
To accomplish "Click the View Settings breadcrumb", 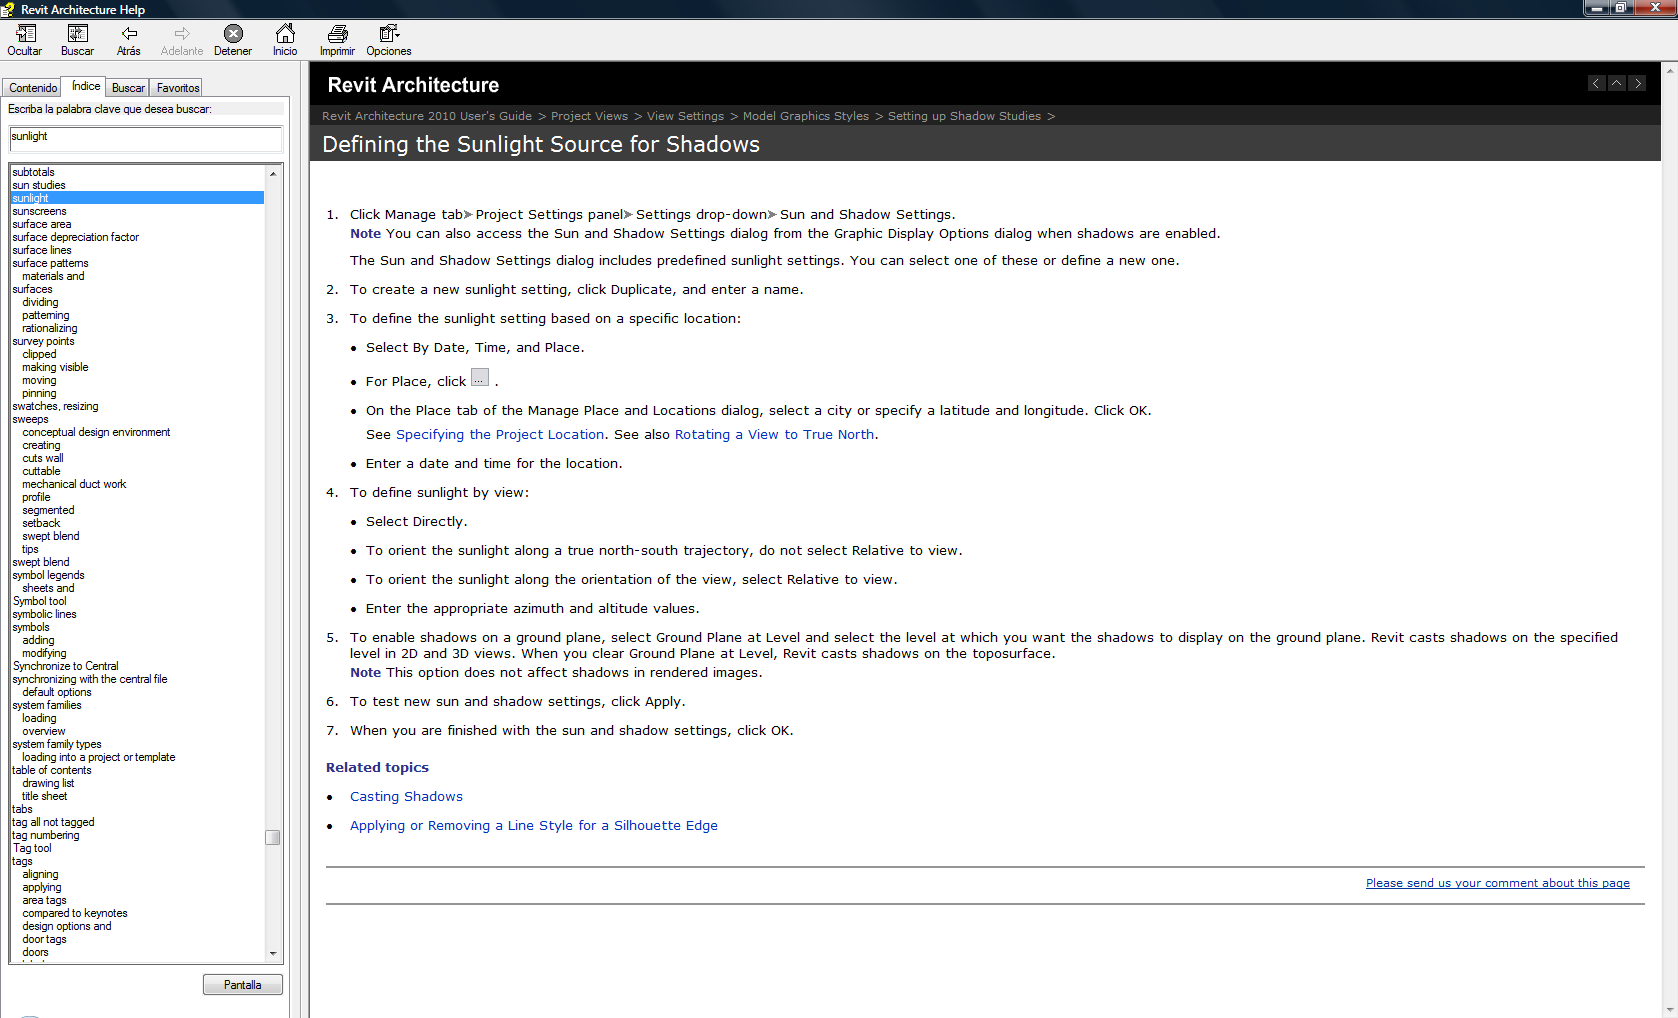I will pos(685,116).
